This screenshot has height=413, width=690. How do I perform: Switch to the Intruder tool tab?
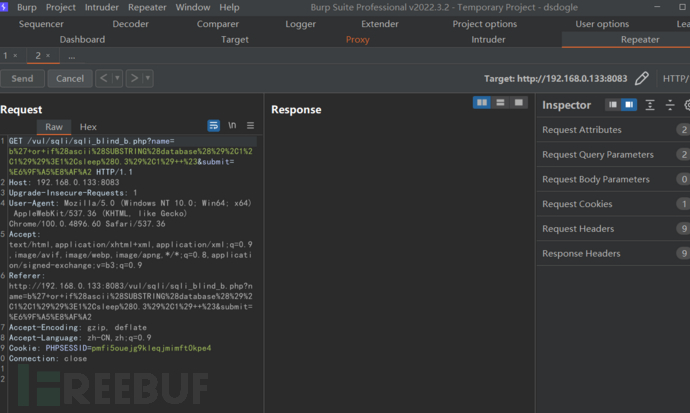488,40
